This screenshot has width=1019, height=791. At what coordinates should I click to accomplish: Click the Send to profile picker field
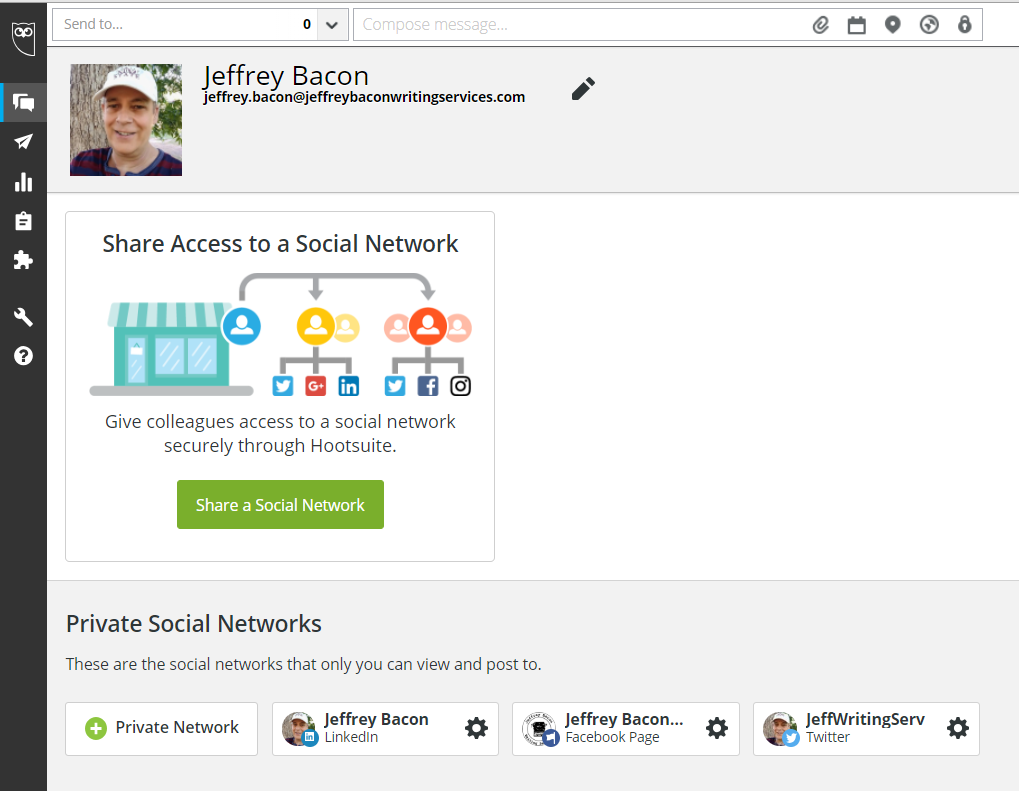185,25
